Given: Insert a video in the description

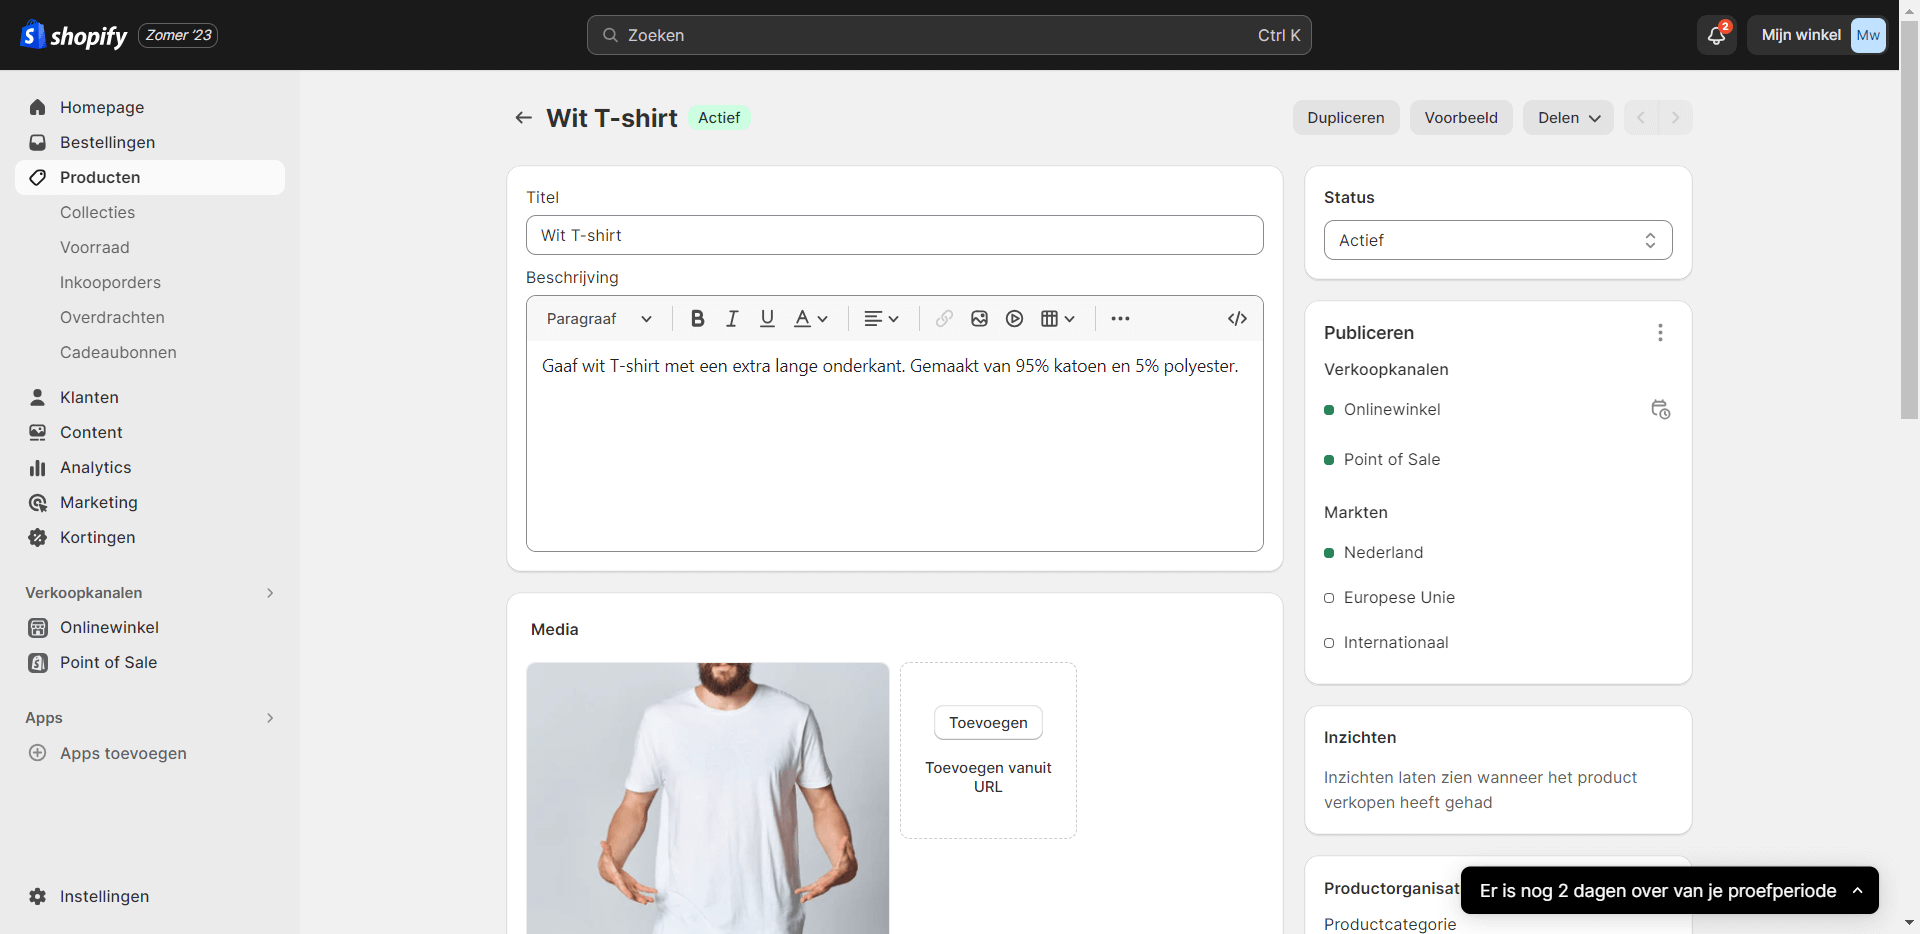Looking at the screenshot, I should coord(1014,319).
